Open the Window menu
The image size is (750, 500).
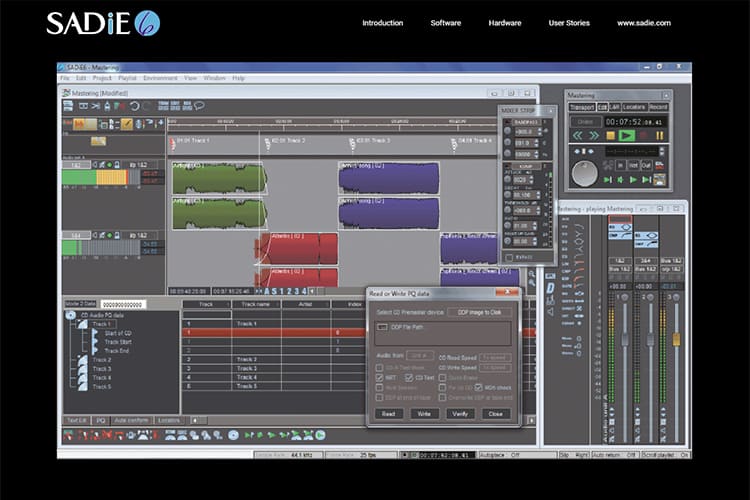(x=214, y=78)
